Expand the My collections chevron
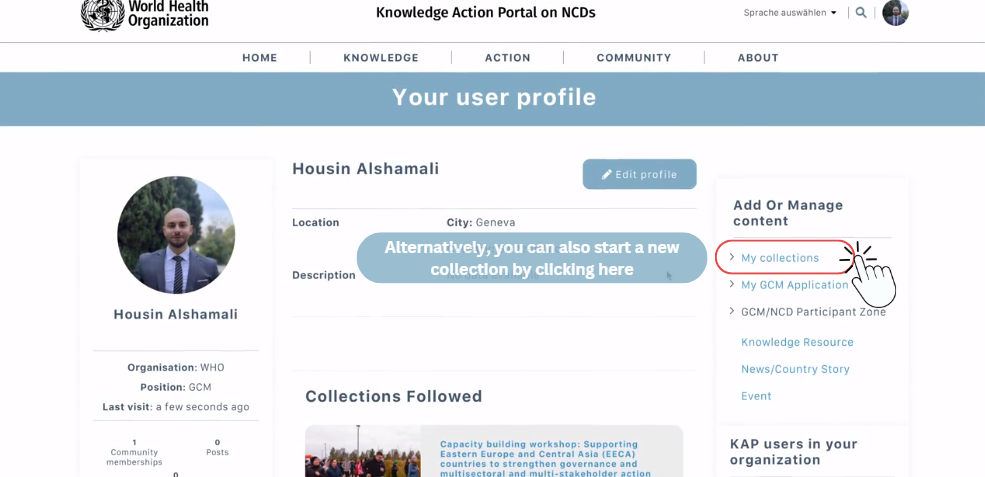The height and width of the screenshot is (477, 985). pyautogui.click(x=732, y=258)
